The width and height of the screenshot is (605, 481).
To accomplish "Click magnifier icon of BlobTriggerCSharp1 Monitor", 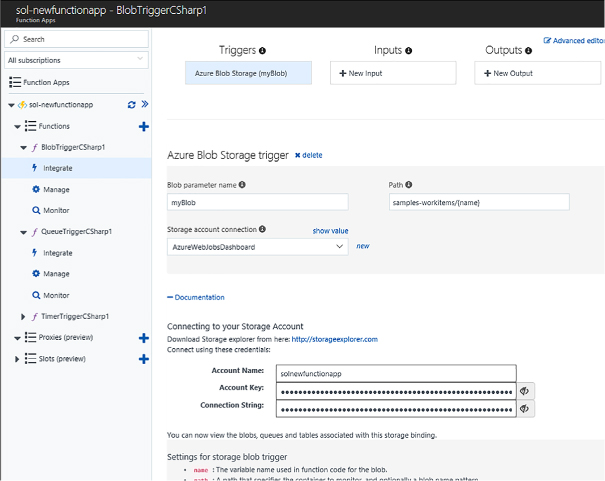I will [x=36, y=210].
